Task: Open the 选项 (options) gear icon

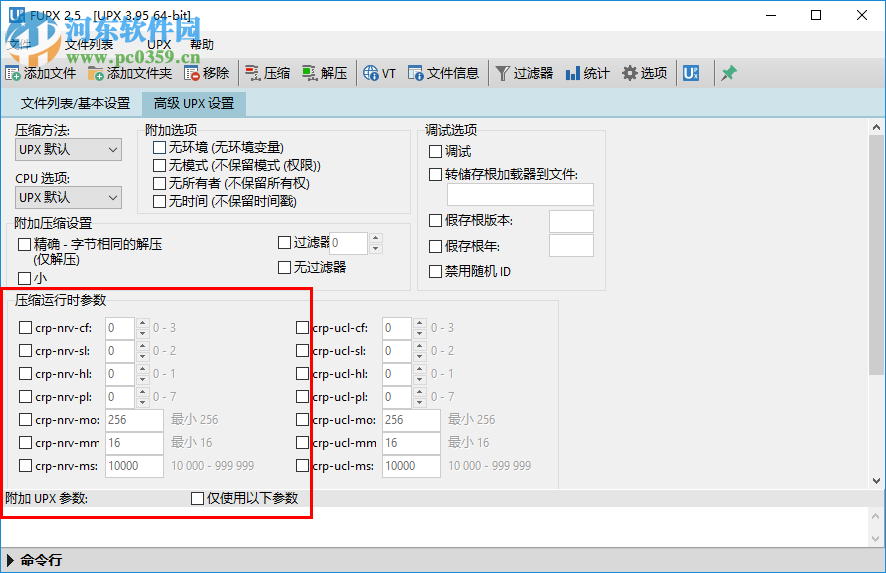Action: tap(629, 73)
